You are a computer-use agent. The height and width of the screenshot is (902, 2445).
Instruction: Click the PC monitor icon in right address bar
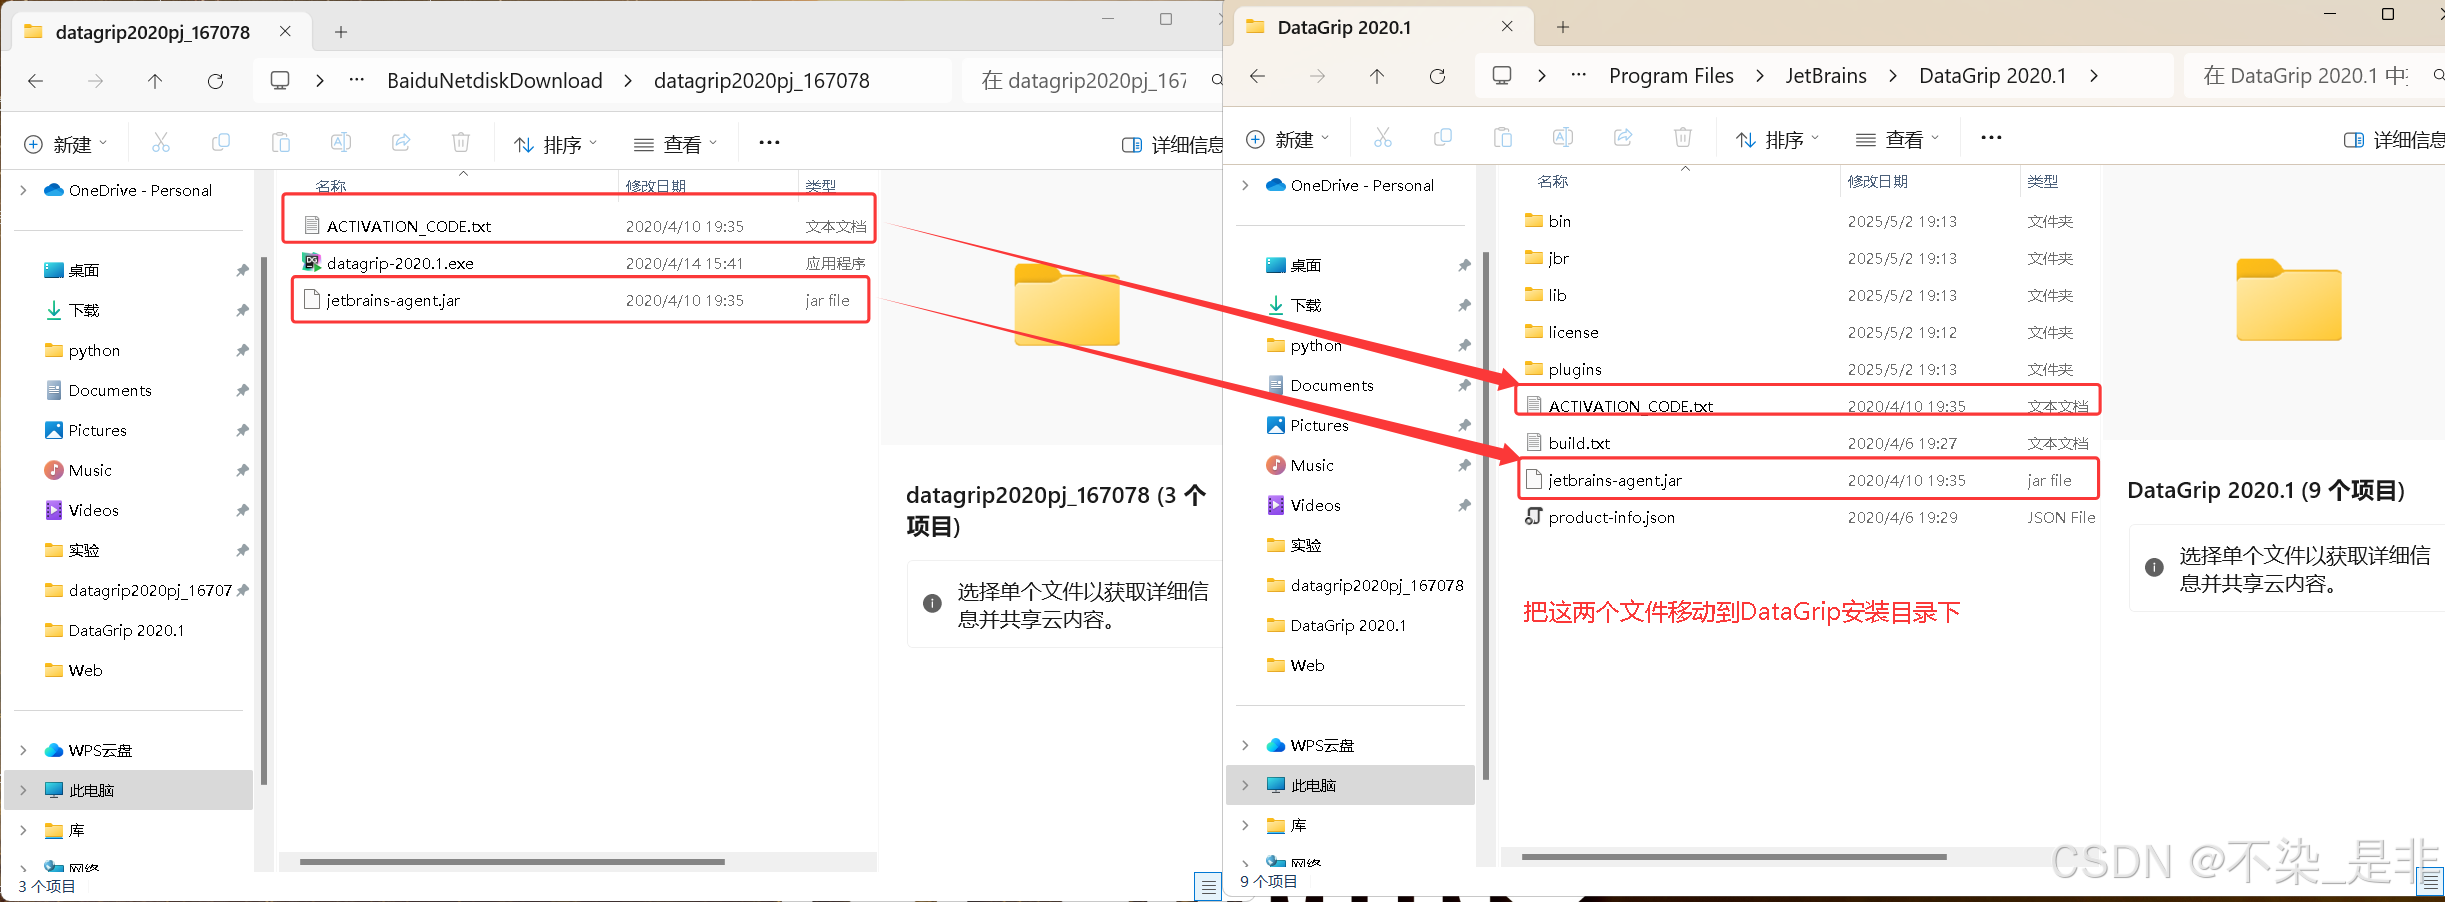pyautogui.click(x=1502, y=76)
